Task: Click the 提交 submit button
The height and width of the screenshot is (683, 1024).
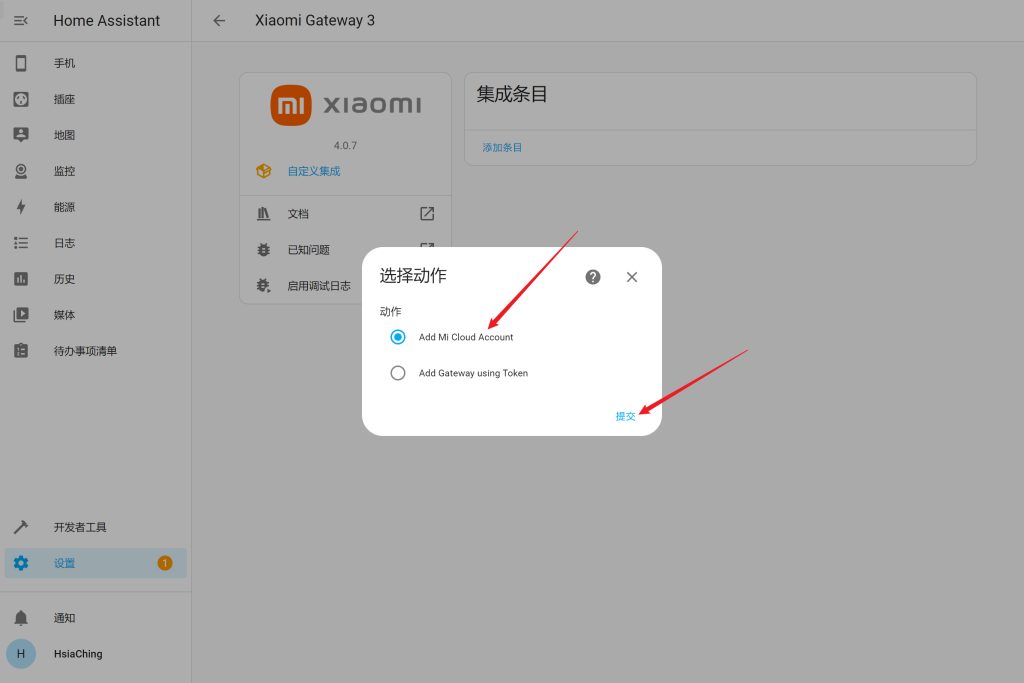Action: [x=625, y=416]
